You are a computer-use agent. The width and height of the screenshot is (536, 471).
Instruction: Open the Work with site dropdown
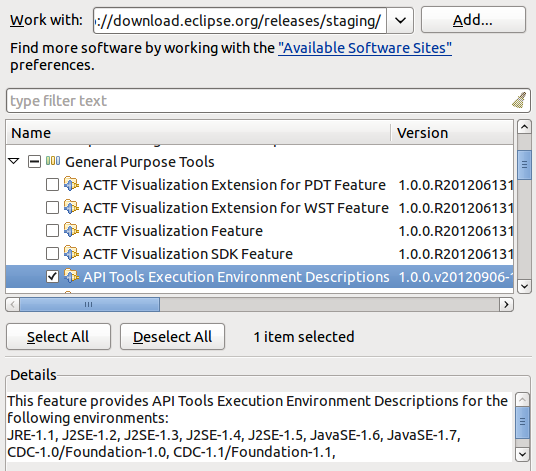400,21
